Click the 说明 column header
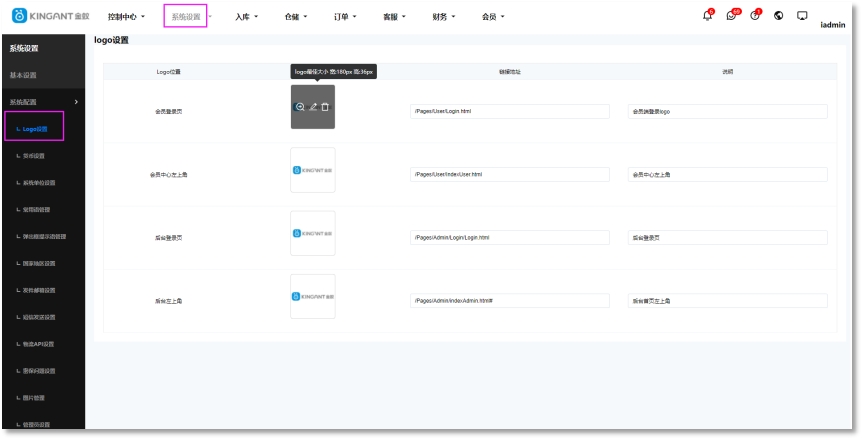The height and width of the screenshot is (438, 862). [x=727, y=72]
